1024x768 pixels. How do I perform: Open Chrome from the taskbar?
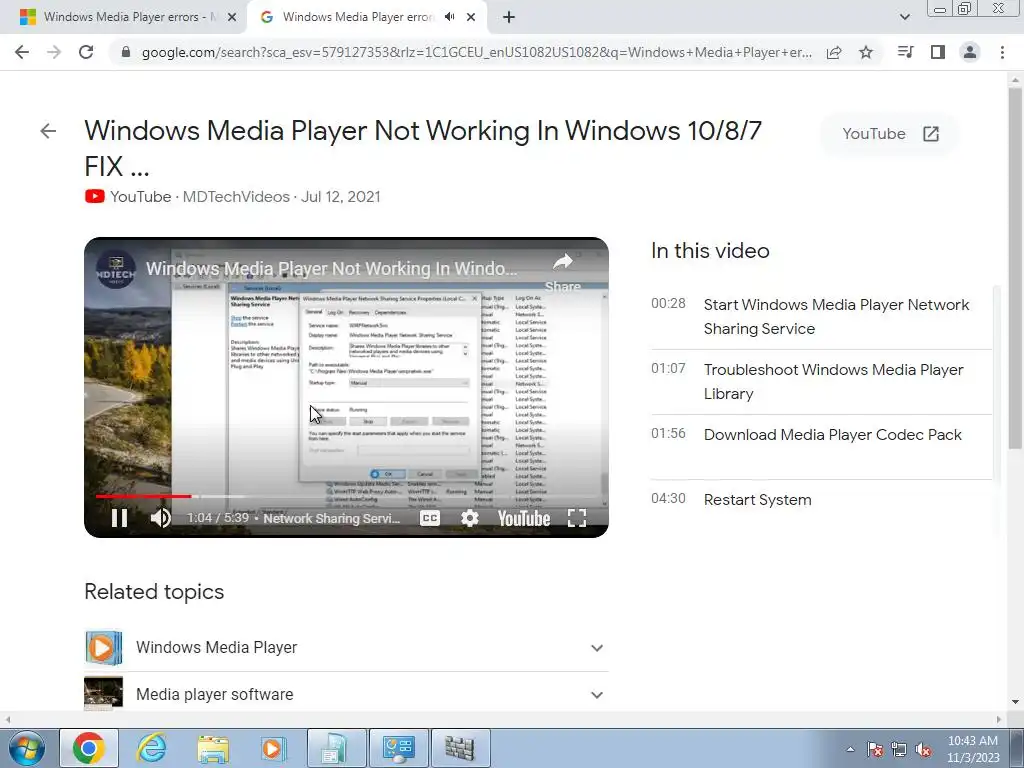point(89,748)
